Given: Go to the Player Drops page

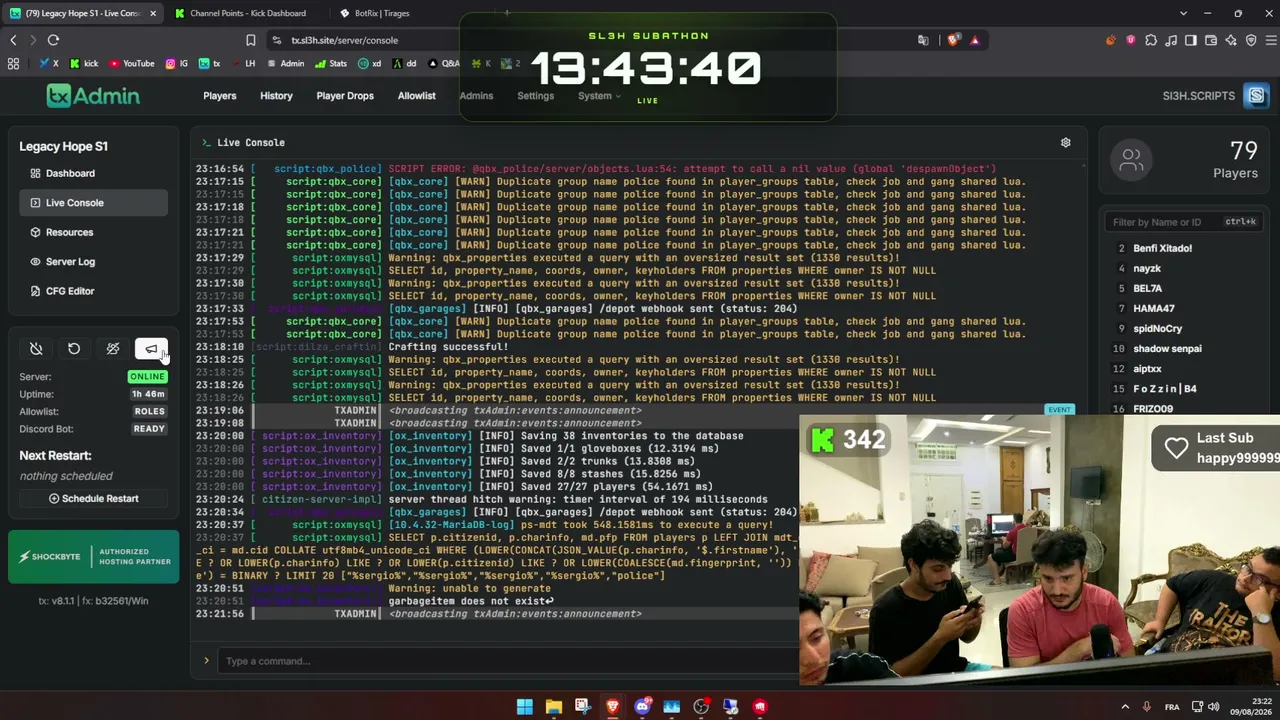Looking at the screenshot, I should tap(345, 96).
